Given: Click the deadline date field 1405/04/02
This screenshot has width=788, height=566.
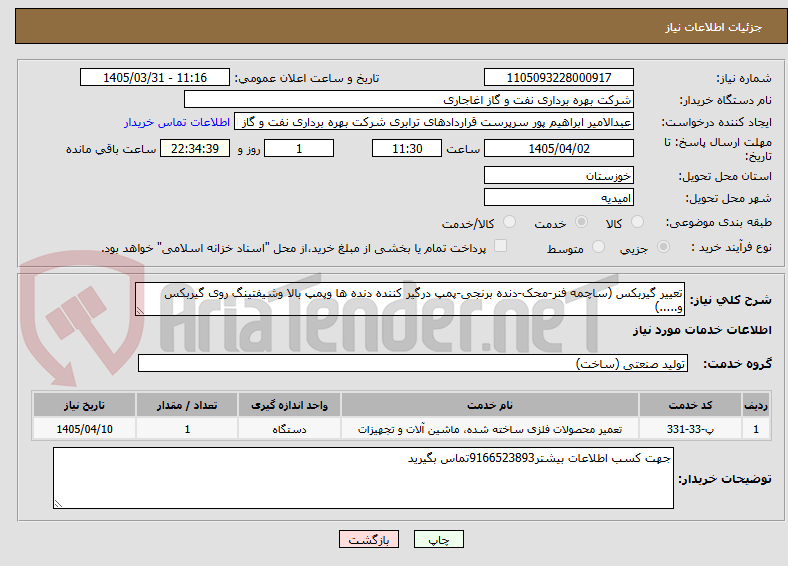Looking at the screenshot, I should 558,148.
